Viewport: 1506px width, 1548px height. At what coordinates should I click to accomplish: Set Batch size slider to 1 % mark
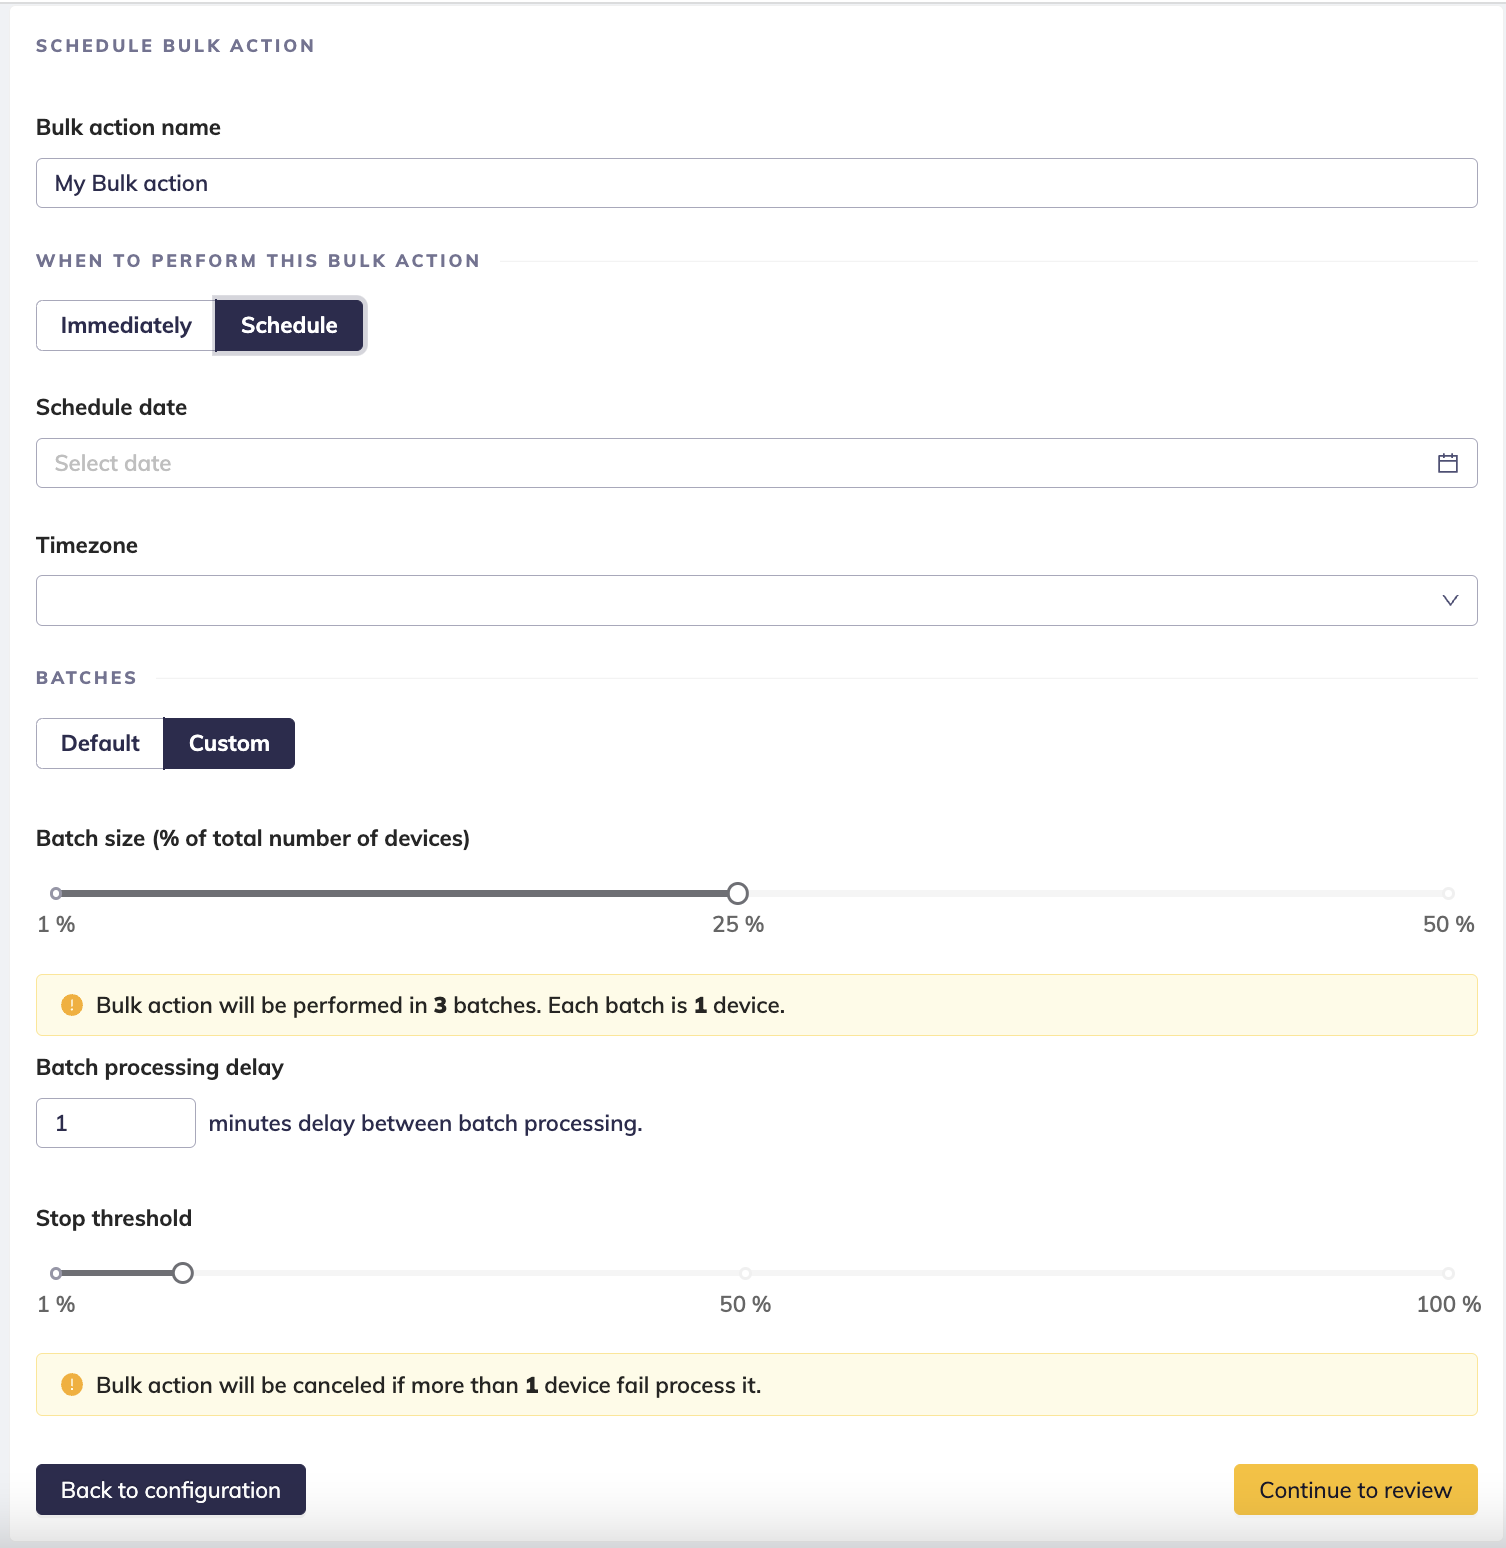click(x=56, y=893)
